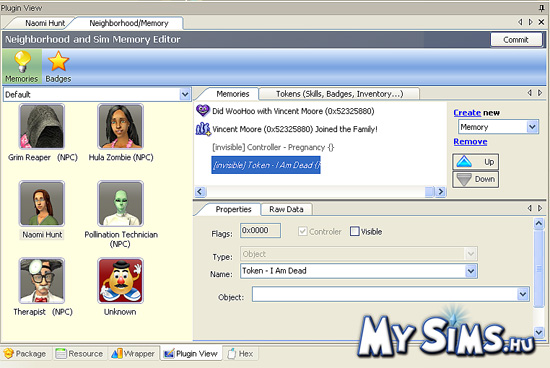Screen dimensions: 550x368
Task: Switch to the Raw Data tab
Action: [x=286, y=209]
